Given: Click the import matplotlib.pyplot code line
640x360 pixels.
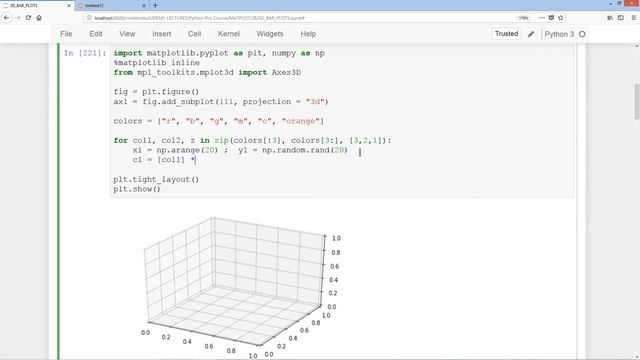Looking at the screenshot, I should coord(219,53).
